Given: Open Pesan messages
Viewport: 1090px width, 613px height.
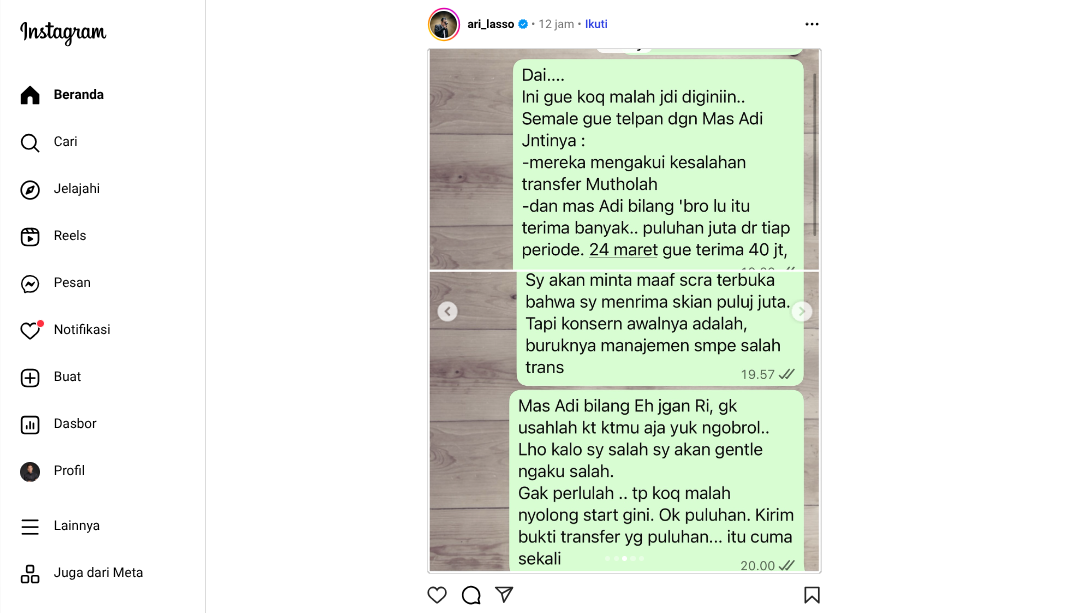Looking at the screenshot, I should pos(30,283).
